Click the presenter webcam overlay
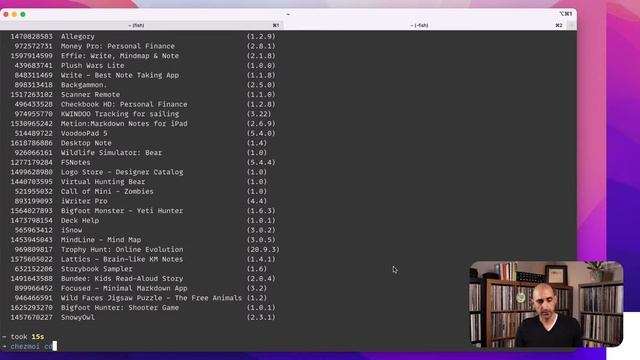This screenshot has width=640, height=360. point(546,304)
